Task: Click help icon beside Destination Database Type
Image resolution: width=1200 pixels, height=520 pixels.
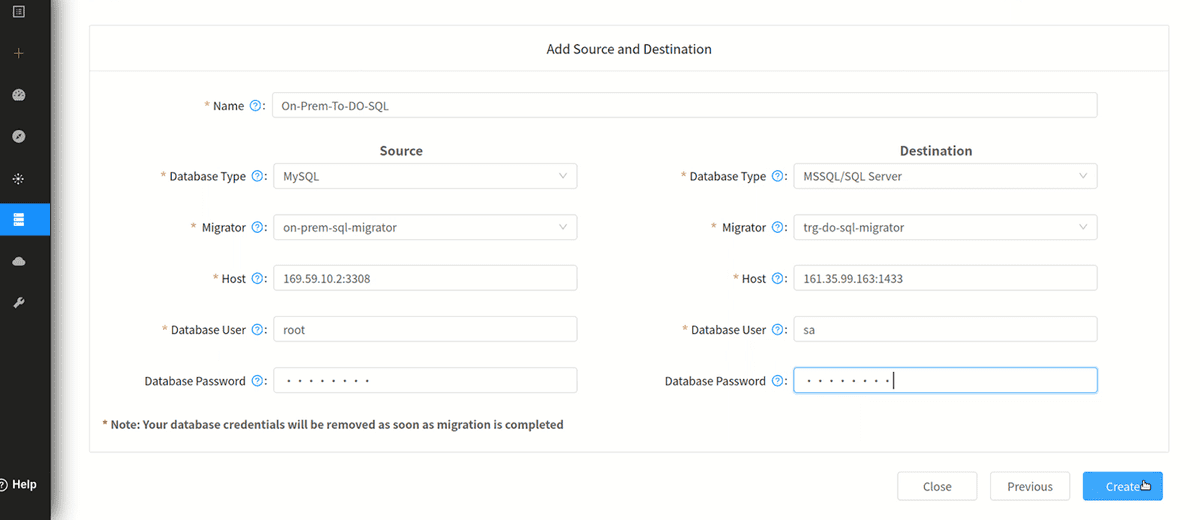Action: coord(777,176)
